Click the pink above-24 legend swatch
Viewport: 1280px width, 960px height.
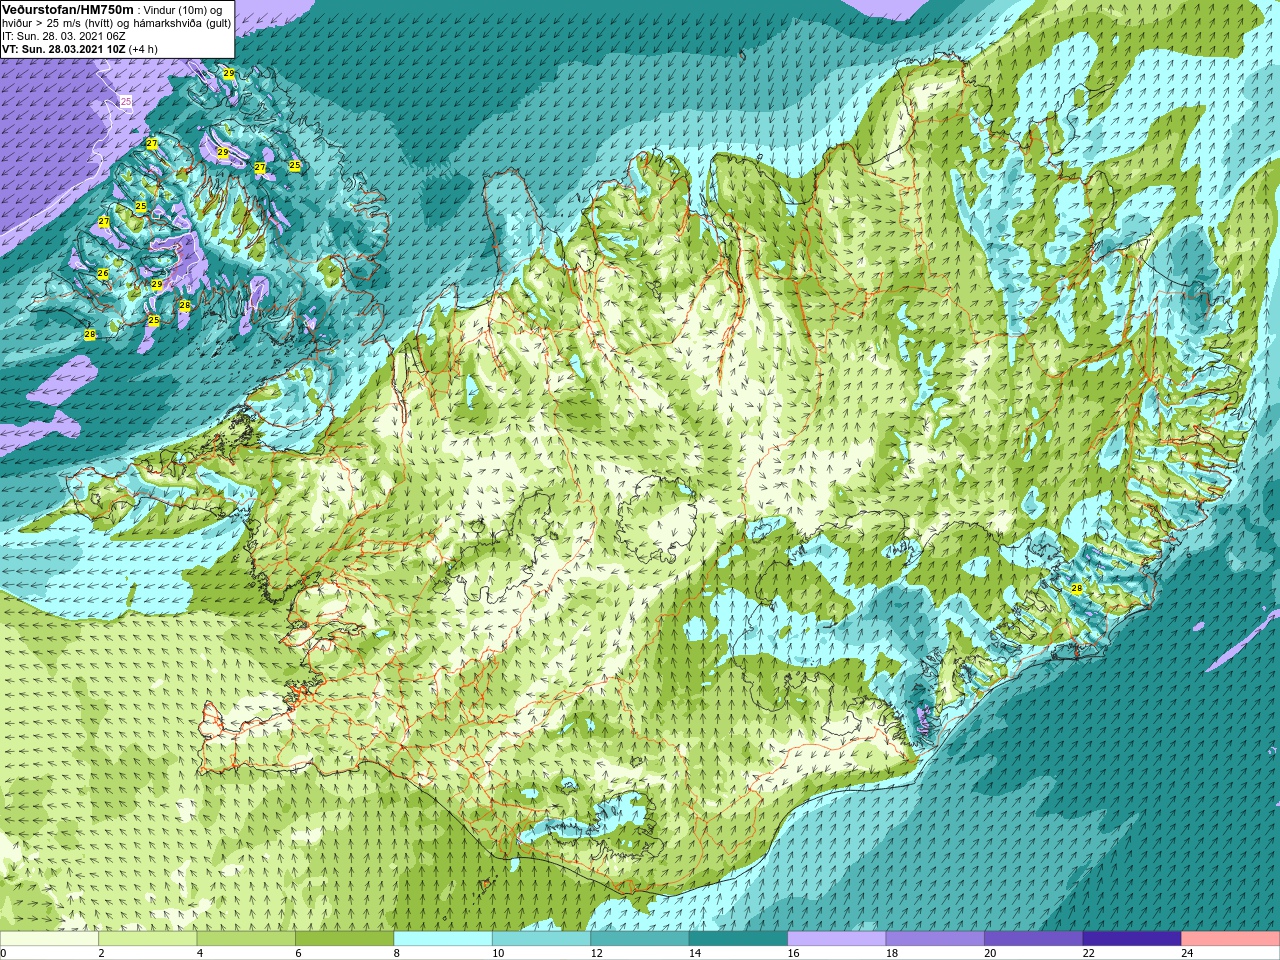coord(1230,939)
